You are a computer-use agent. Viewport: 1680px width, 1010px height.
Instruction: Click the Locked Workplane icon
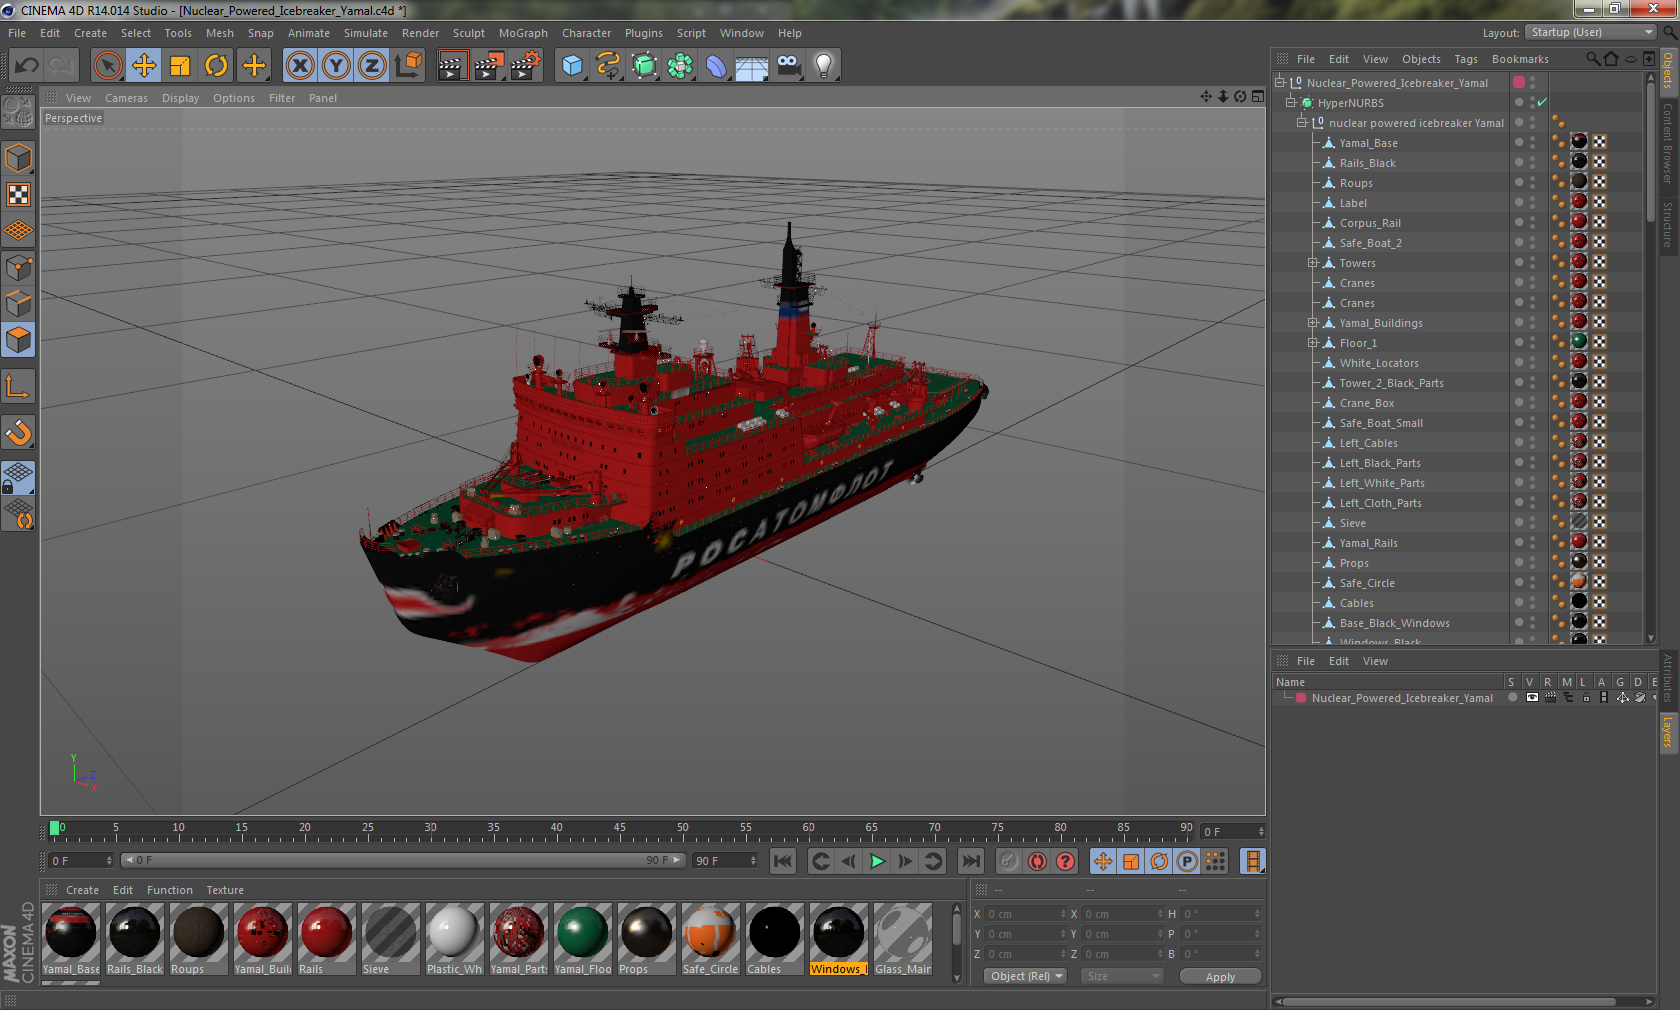click(x=18, y=478)
